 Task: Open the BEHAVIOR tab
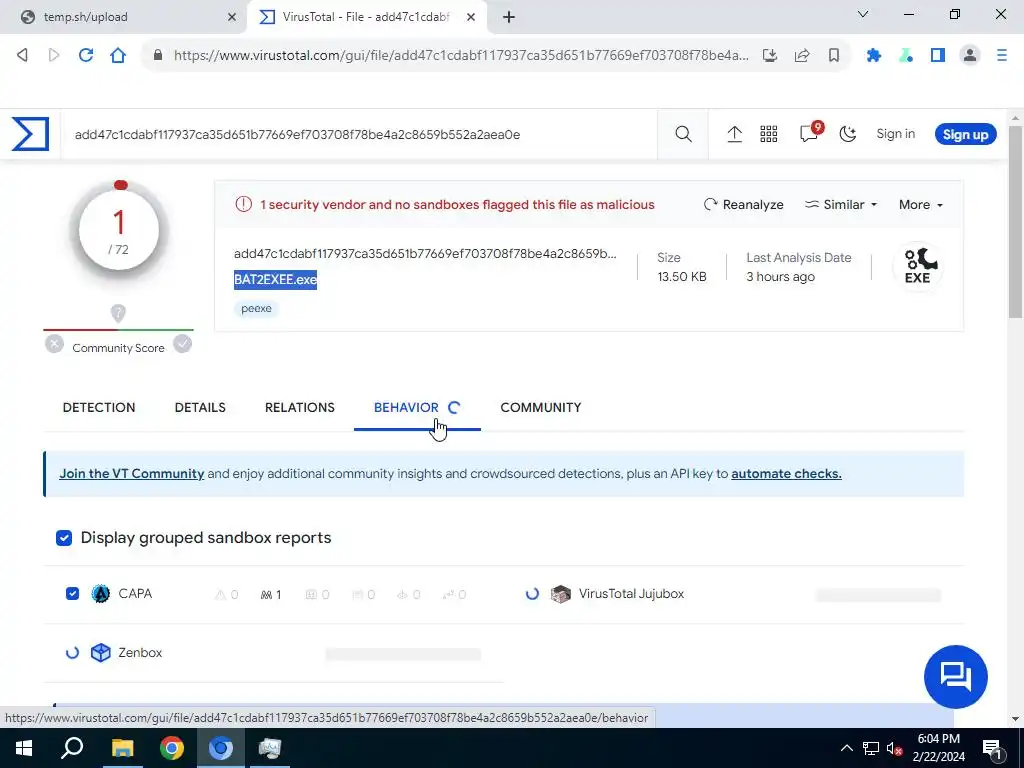[x=406, y=408]
